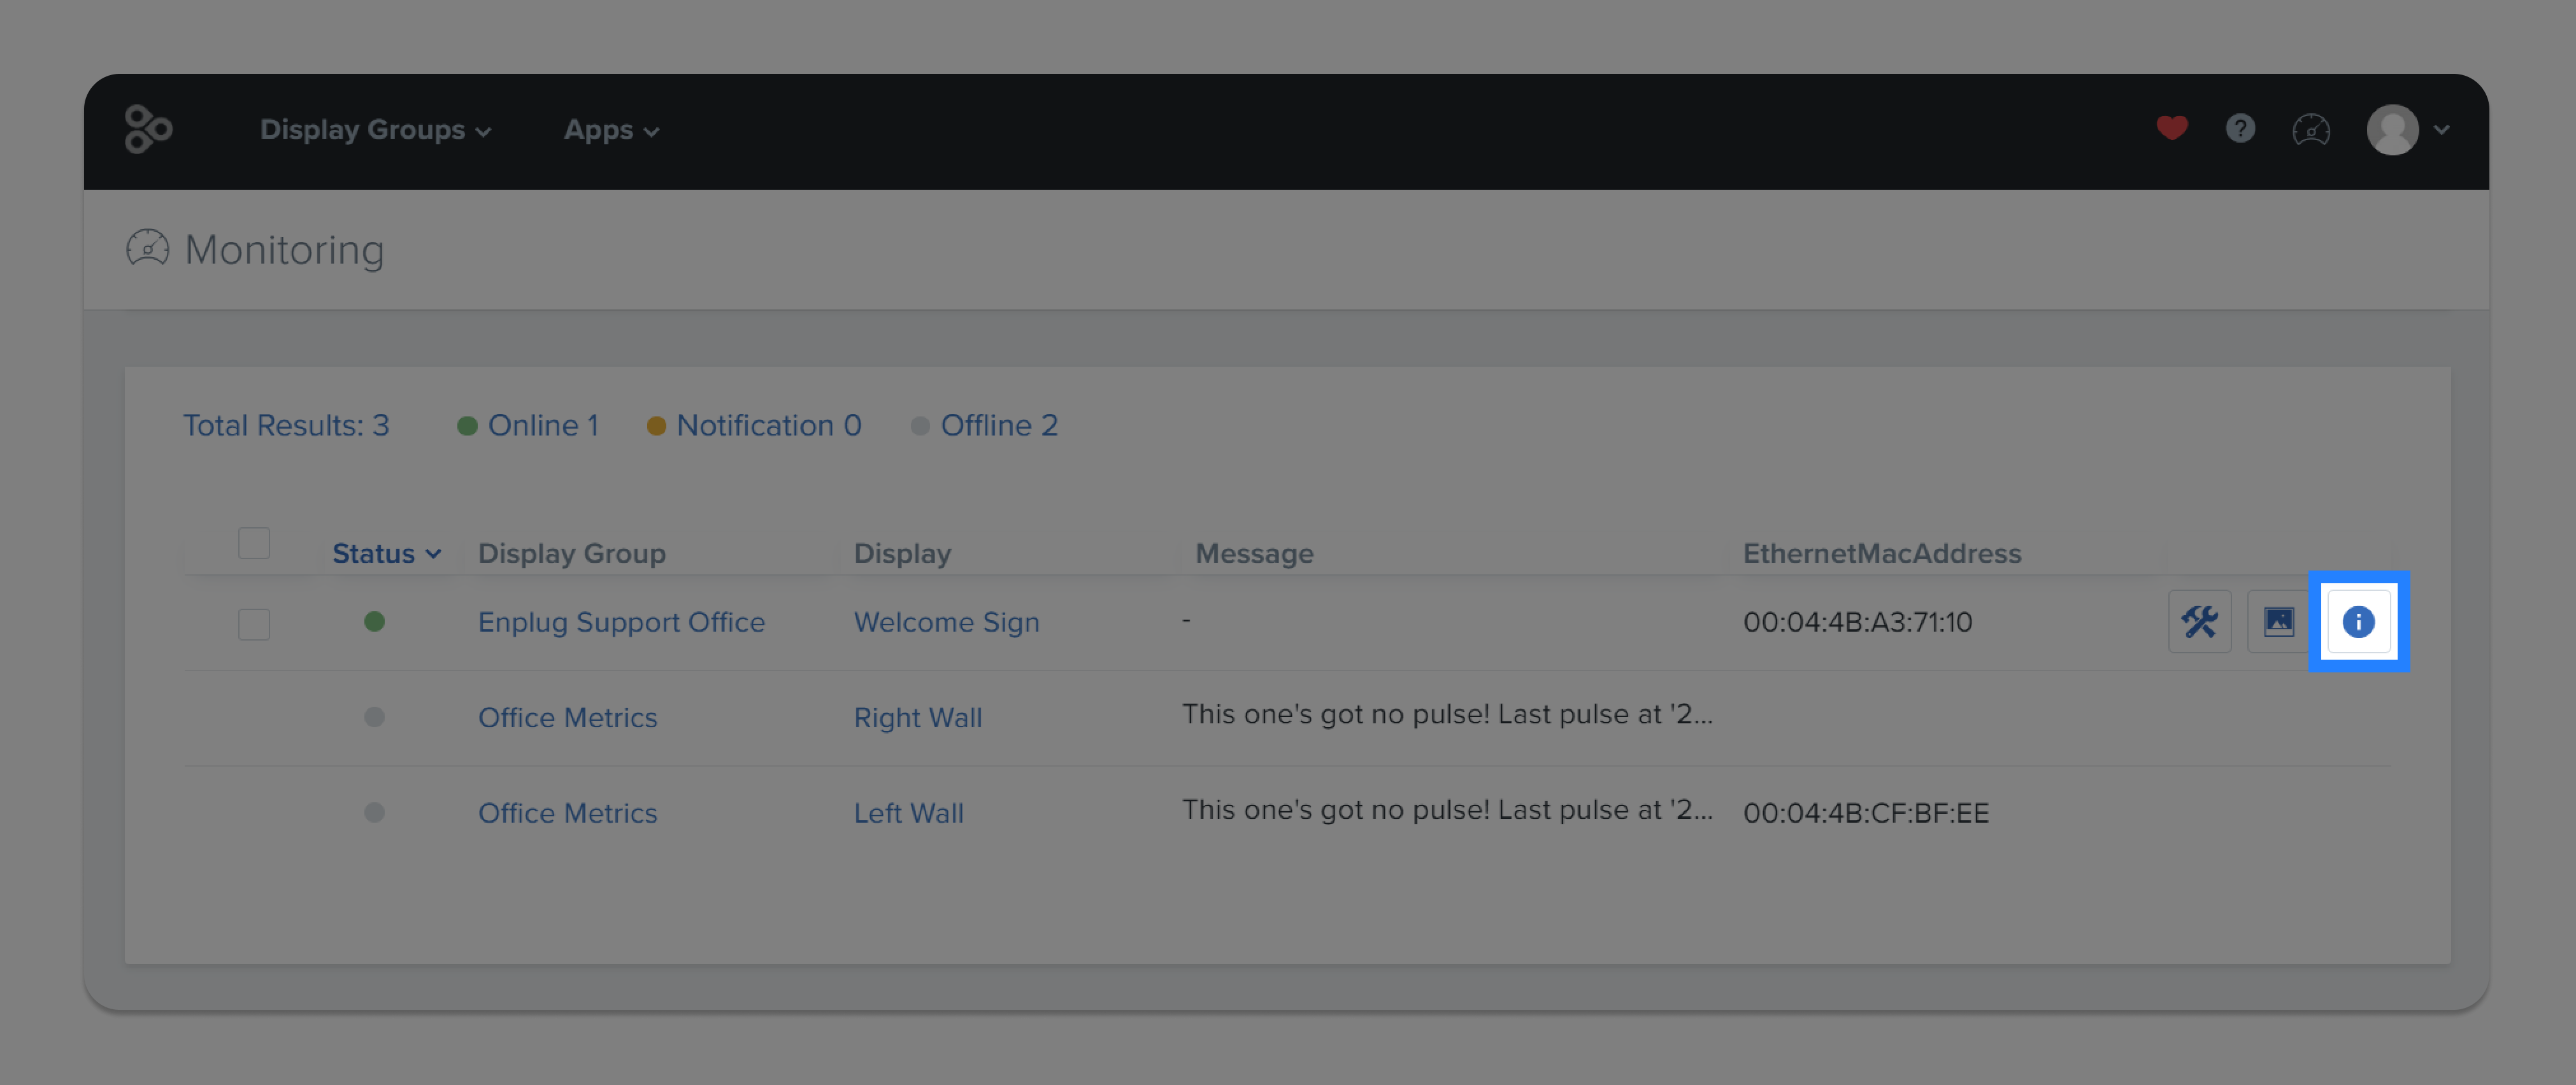The width and height of the screenshot is (2576, 1085).
Task: Check the select-all checkbox in table header
Action: [x=254, y=542]
